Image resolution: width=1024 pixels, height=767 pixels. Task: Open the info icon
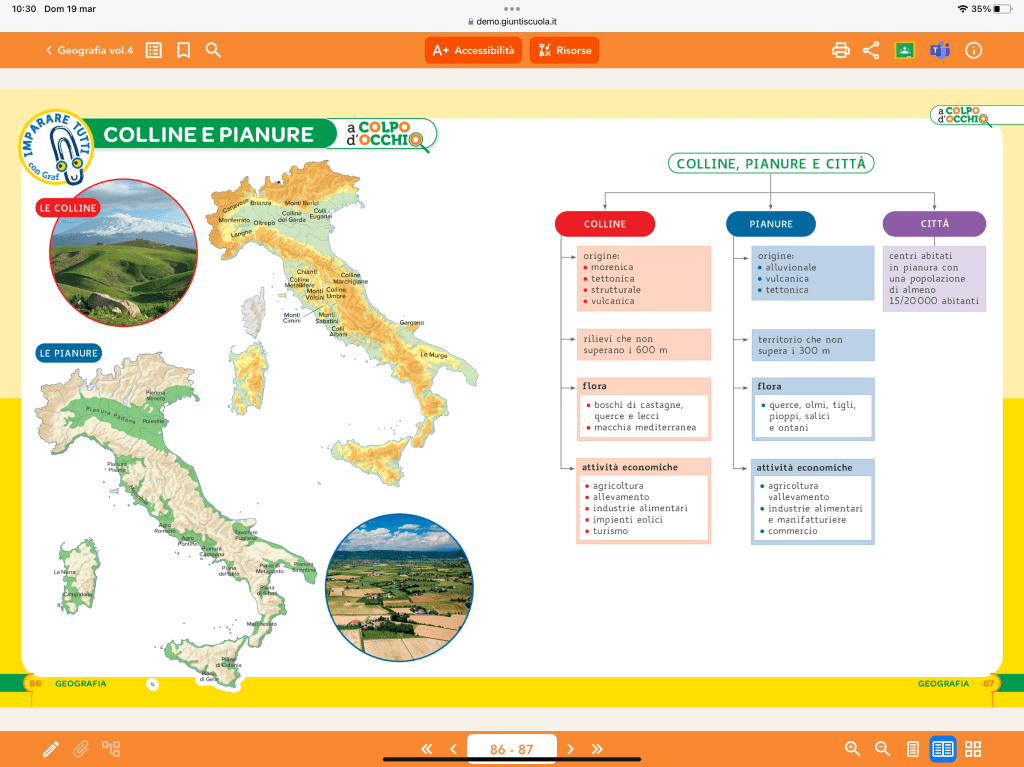pos(973,50)
